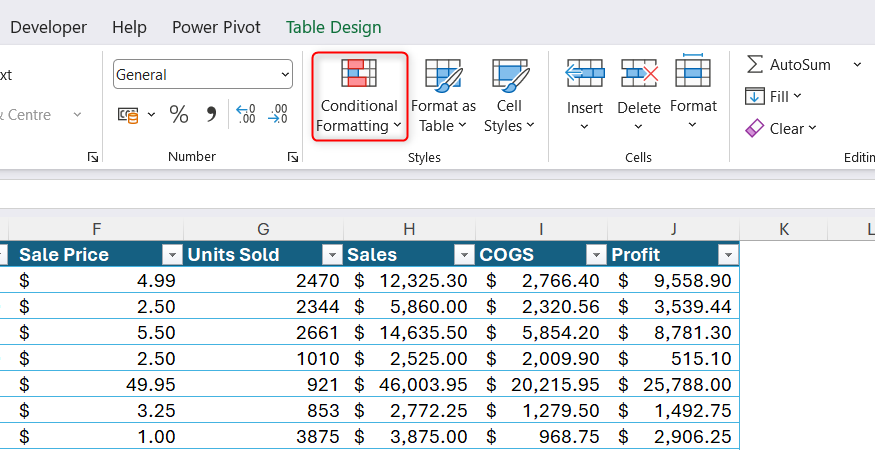Image resolution: width=875 pixels, height=450 pixels.
Task: Open Alignment settings dialog launcher
Action: click(93, 157)
